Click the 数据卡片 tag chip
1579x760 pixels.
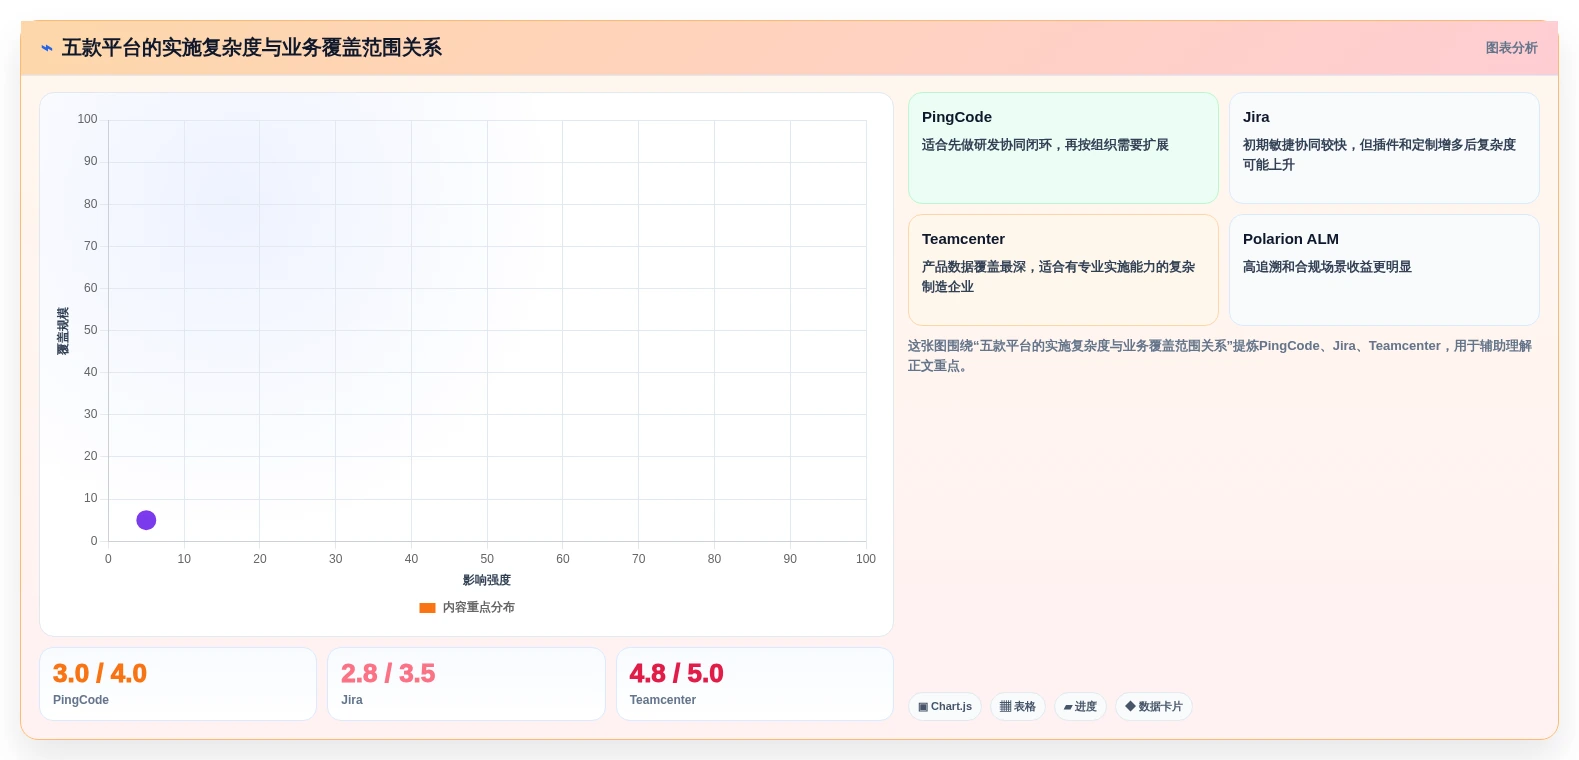(x=1154, y=707)
